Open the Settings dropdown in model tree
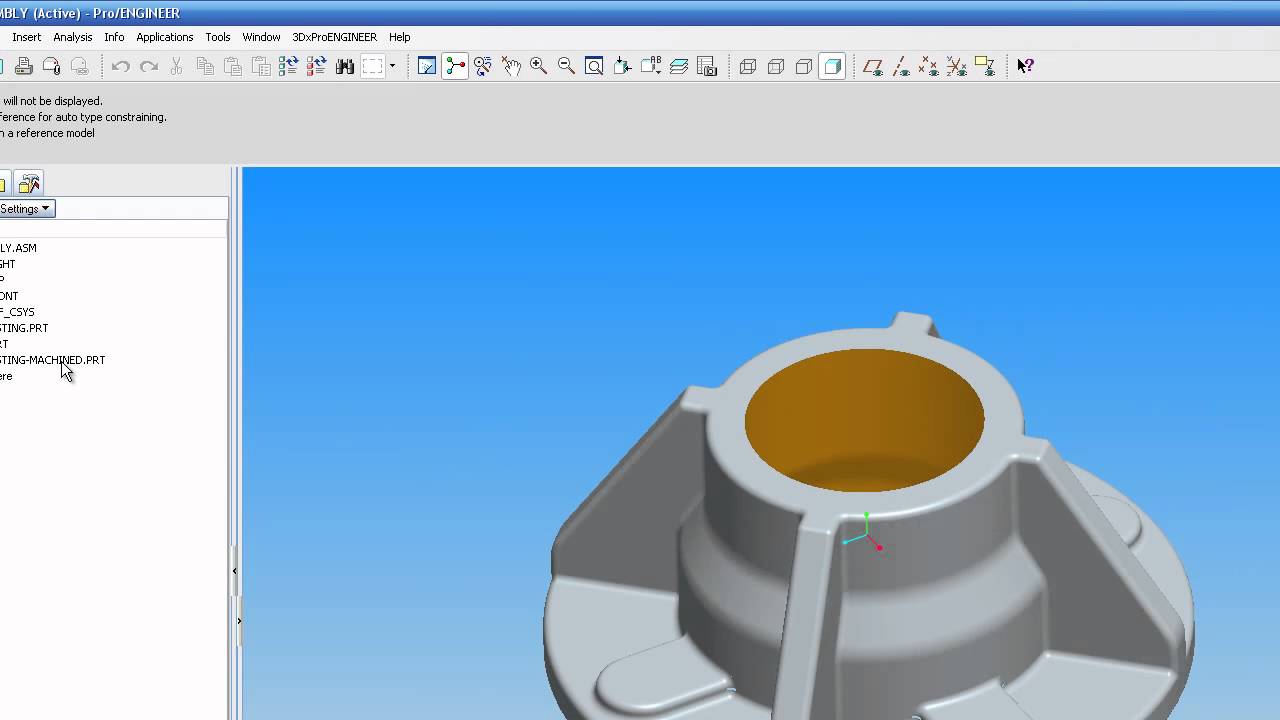This screenshot has width=1280, height=720. 25,209
